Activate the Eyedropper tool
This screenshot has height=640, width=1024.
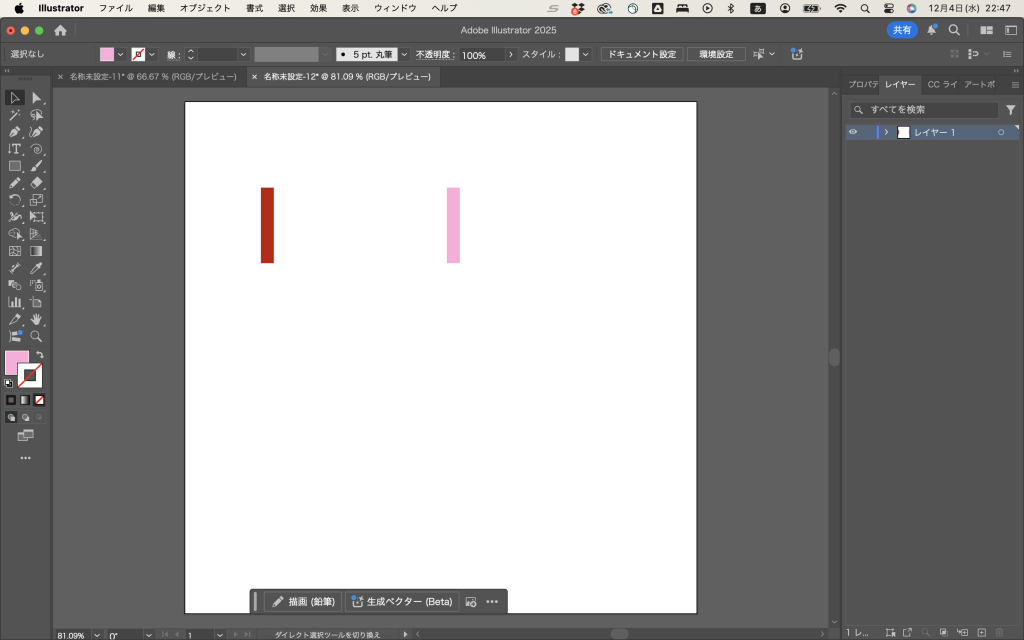click(x=36, y=268)
